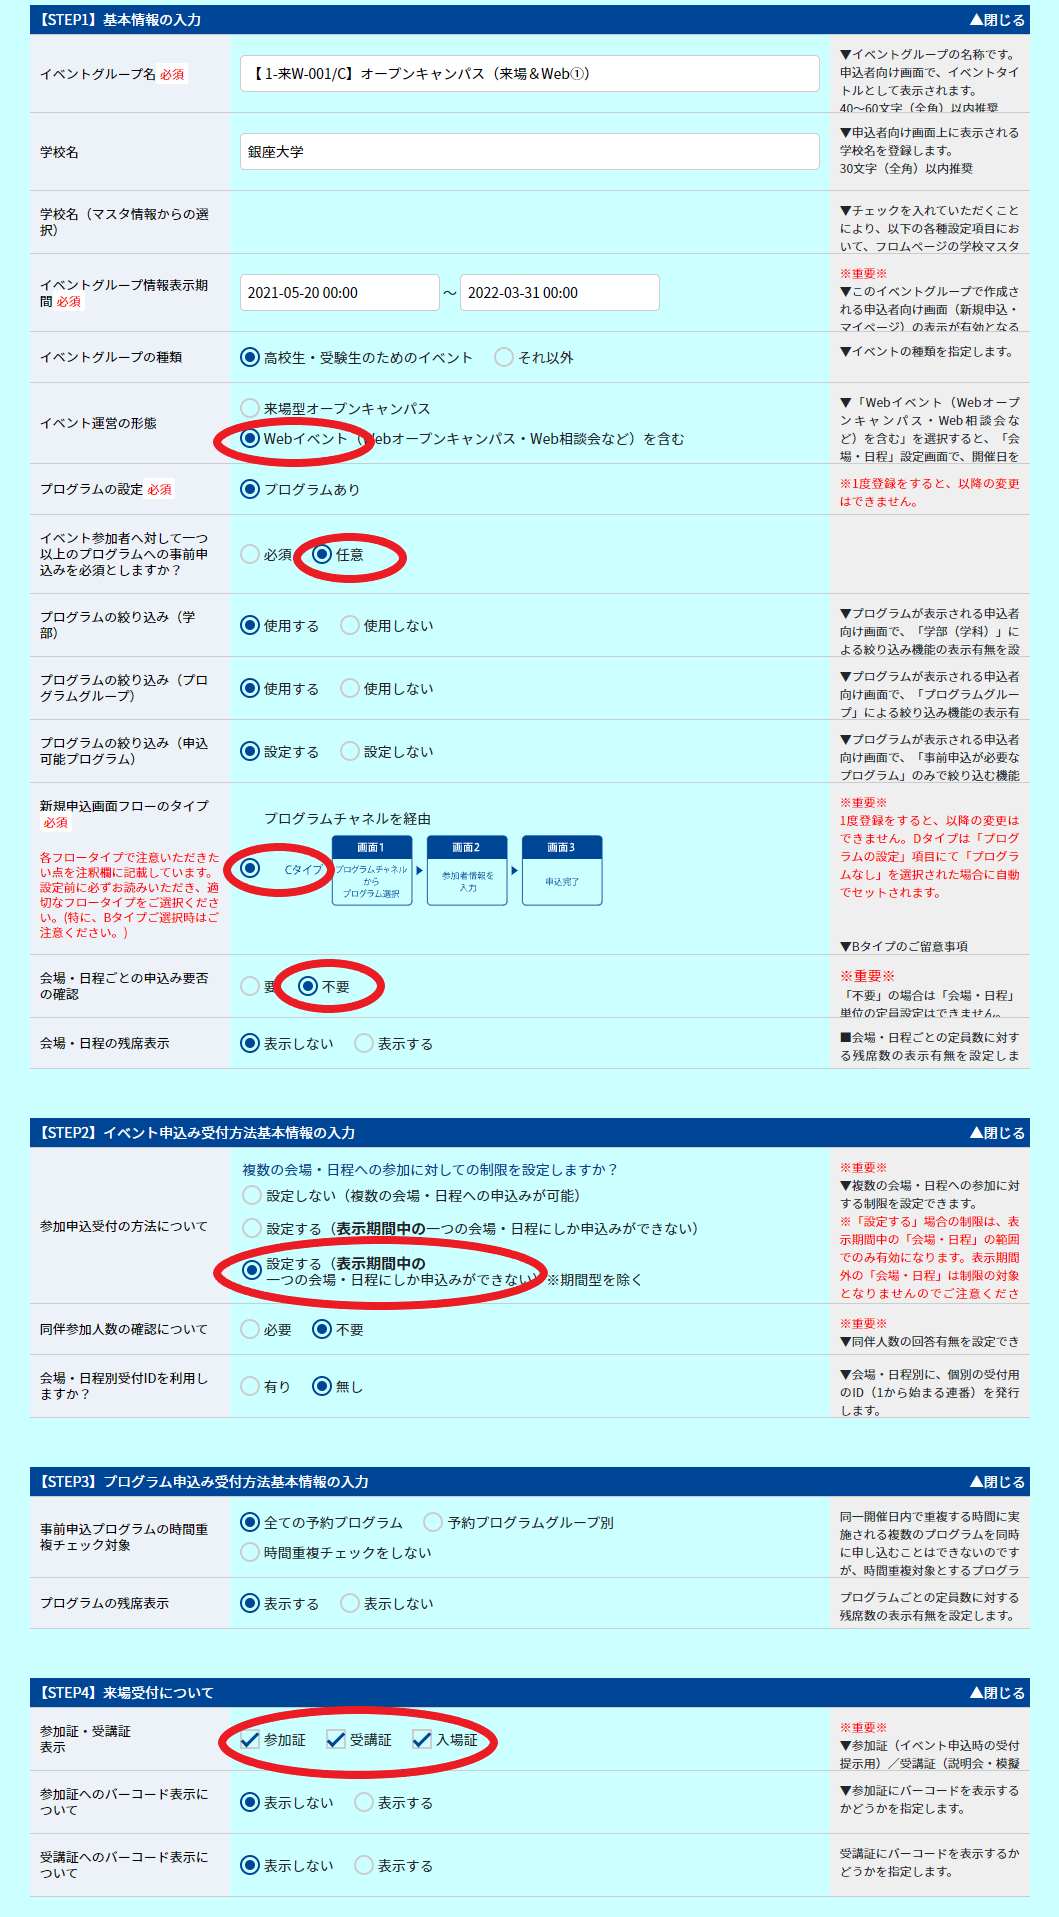Viewport: 1059px width, 1917px height.
Task: Choose 使用する for プログラムグループ filter
Action: 251,688
